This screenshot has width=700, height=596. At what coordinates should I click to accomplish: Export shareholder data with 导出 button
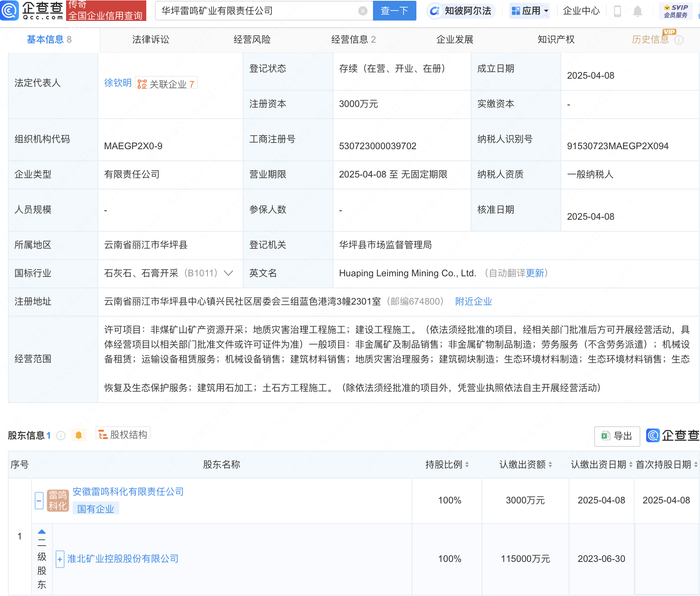(616, 436)
